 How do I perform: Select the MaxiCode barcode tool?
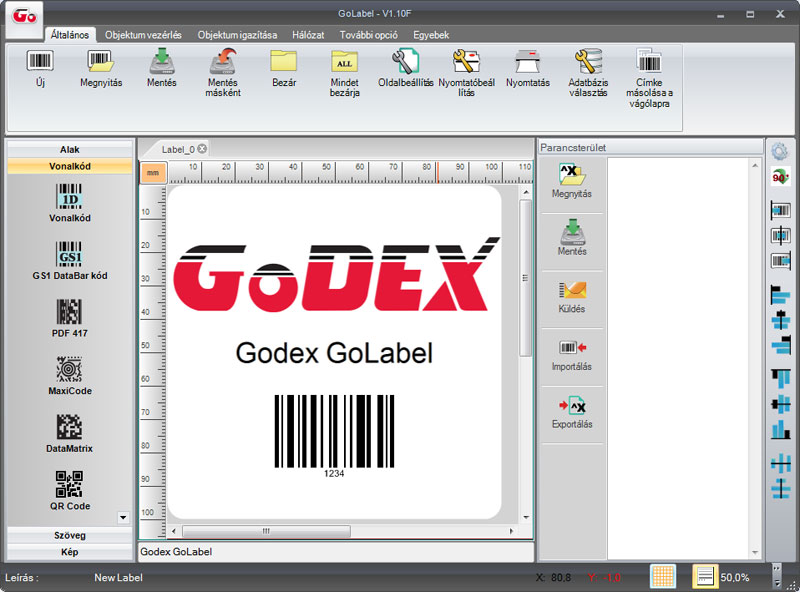click(x=70, y=376)
